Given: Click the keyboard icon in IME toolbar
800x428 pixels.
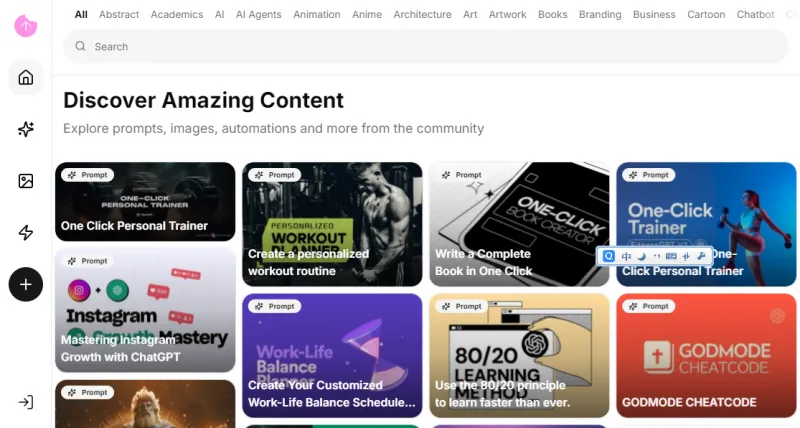Looking at the screenshot, I should pos(671,256).
